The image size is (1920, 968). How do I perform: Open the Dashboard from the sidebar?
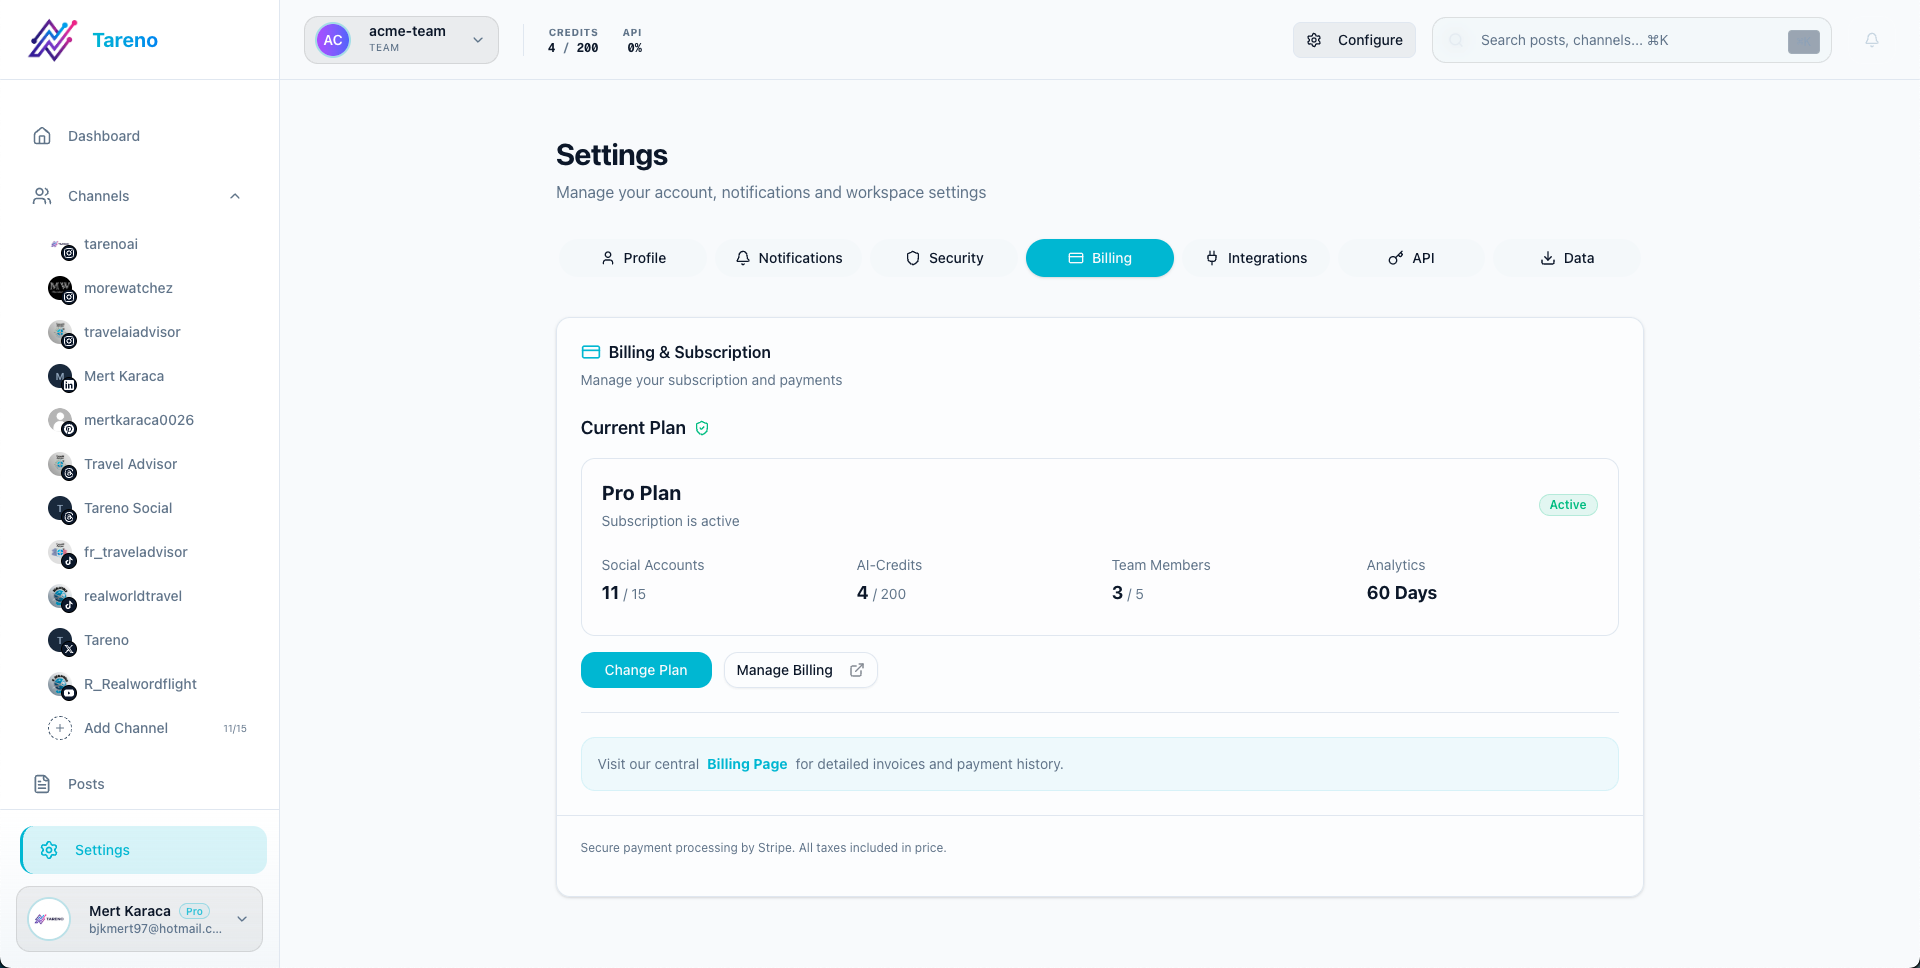click(x=103, y=135)
